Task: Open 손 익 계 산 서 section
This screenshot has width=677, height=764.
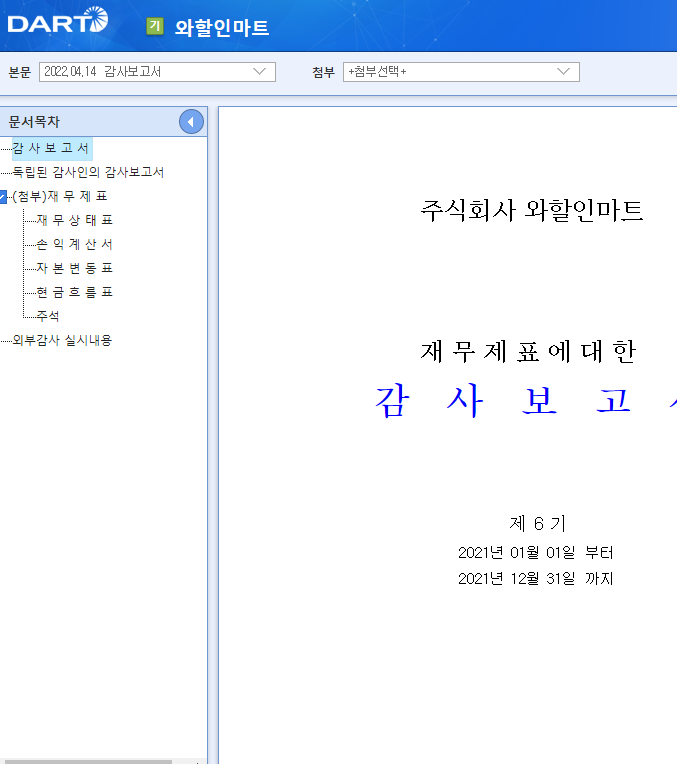Action: [x=75, y=244]
